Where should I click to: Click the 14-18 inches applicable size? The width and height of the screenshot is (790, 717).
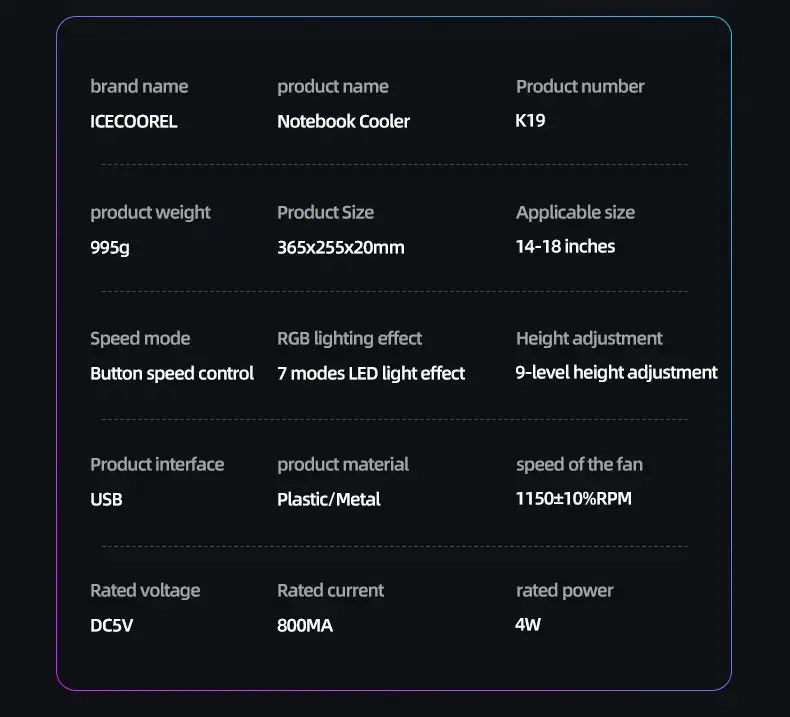[x=565, y=246]
